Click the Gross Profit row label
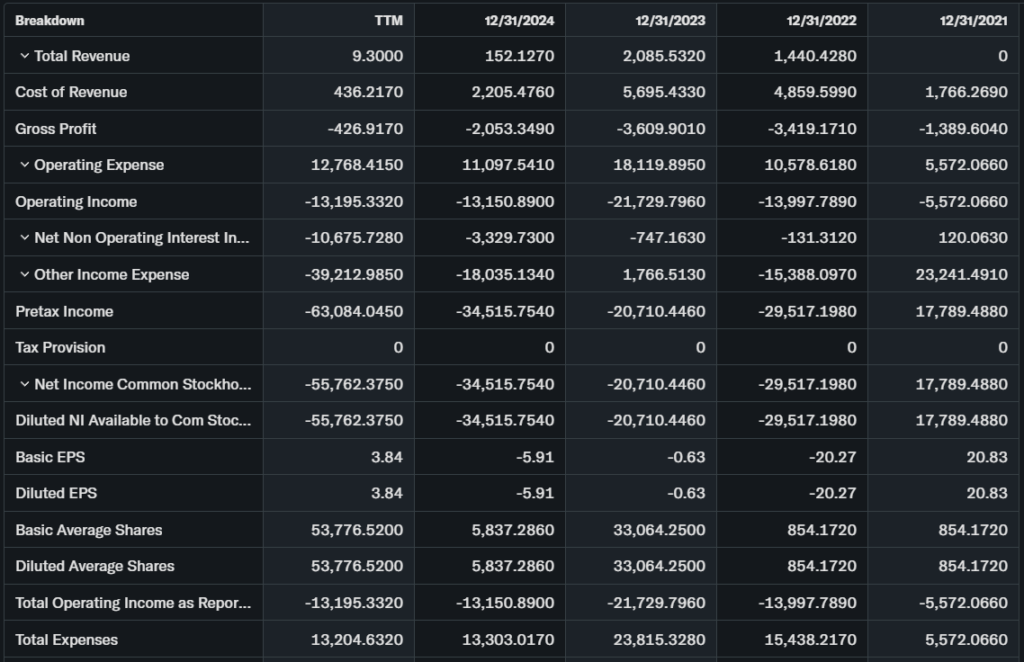Image resolution: width=1024 pixels, height=662 pixels. 56,129
